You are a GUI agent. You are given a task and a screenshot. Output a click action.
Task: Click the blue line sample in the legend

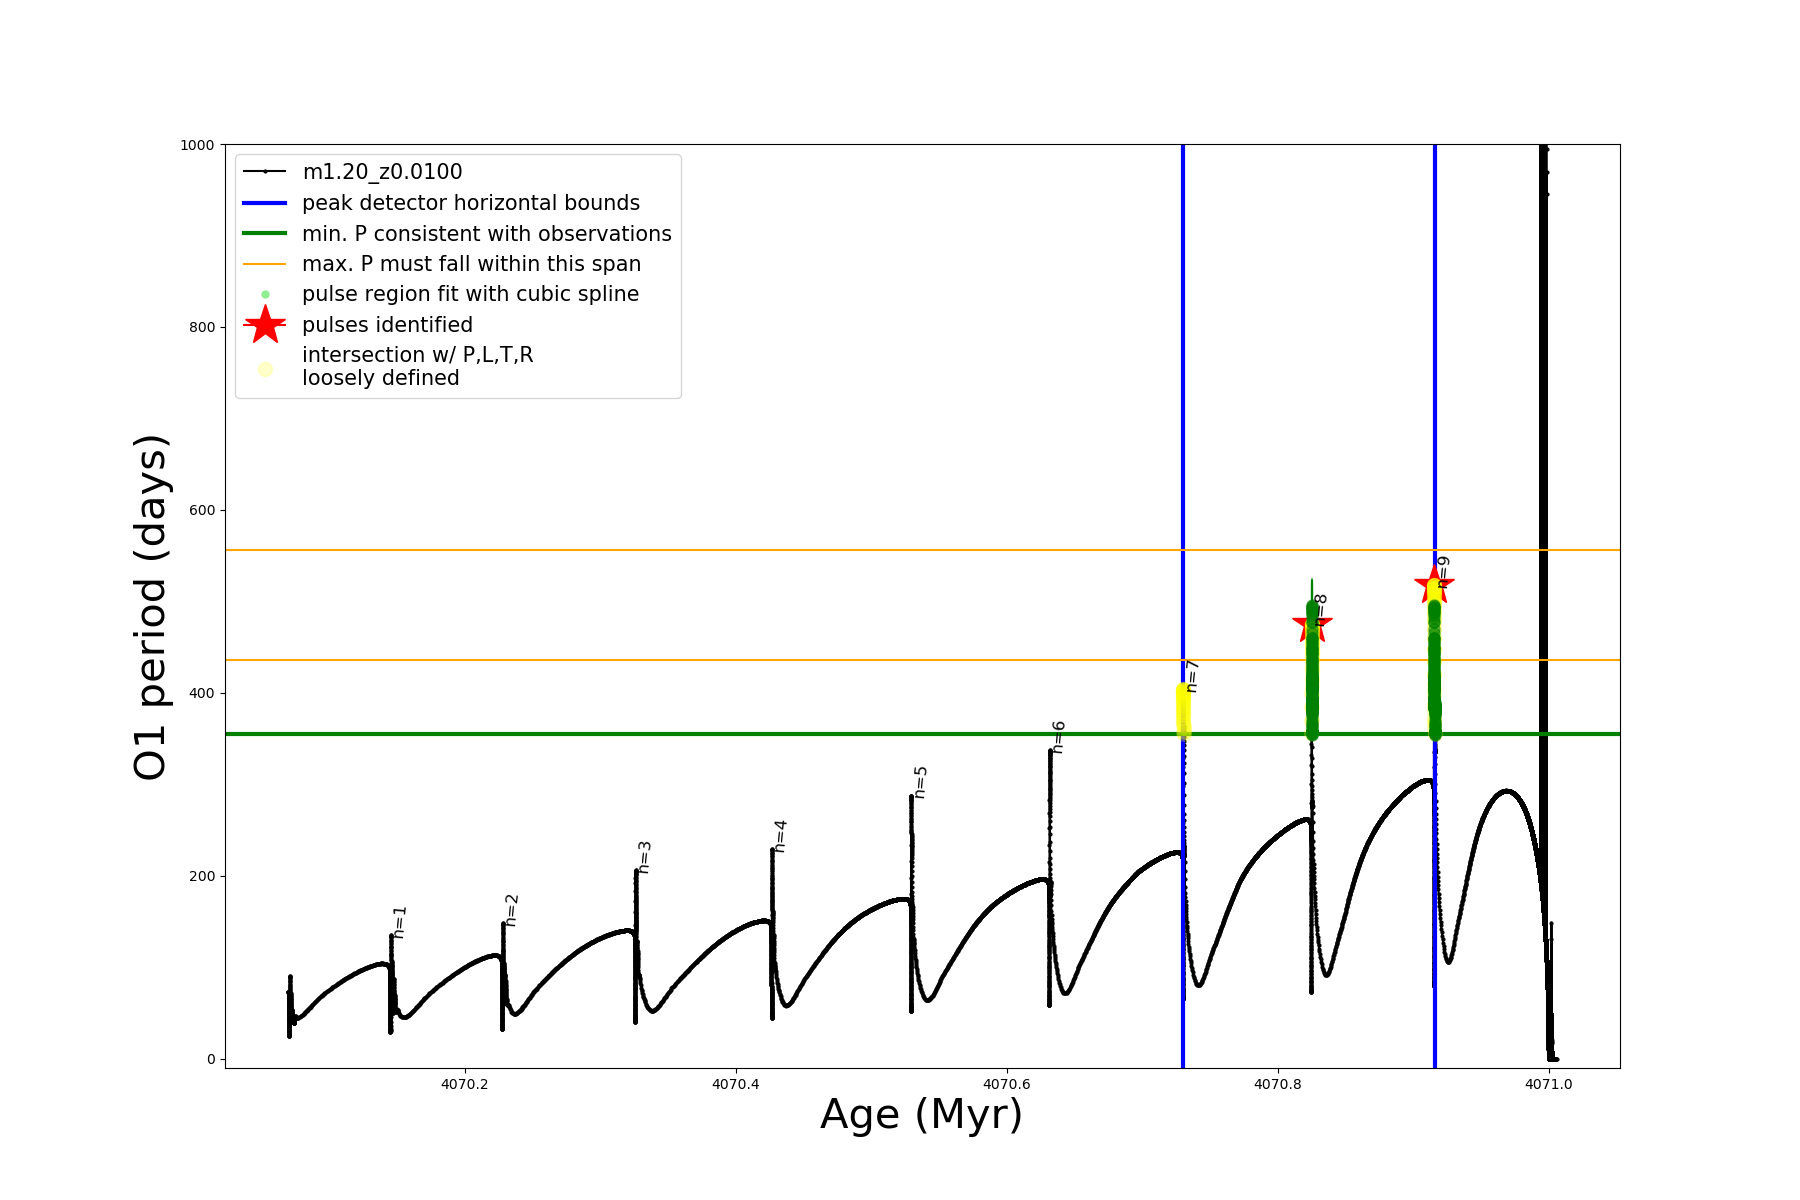pyautogui.click(x=265, y=203)
